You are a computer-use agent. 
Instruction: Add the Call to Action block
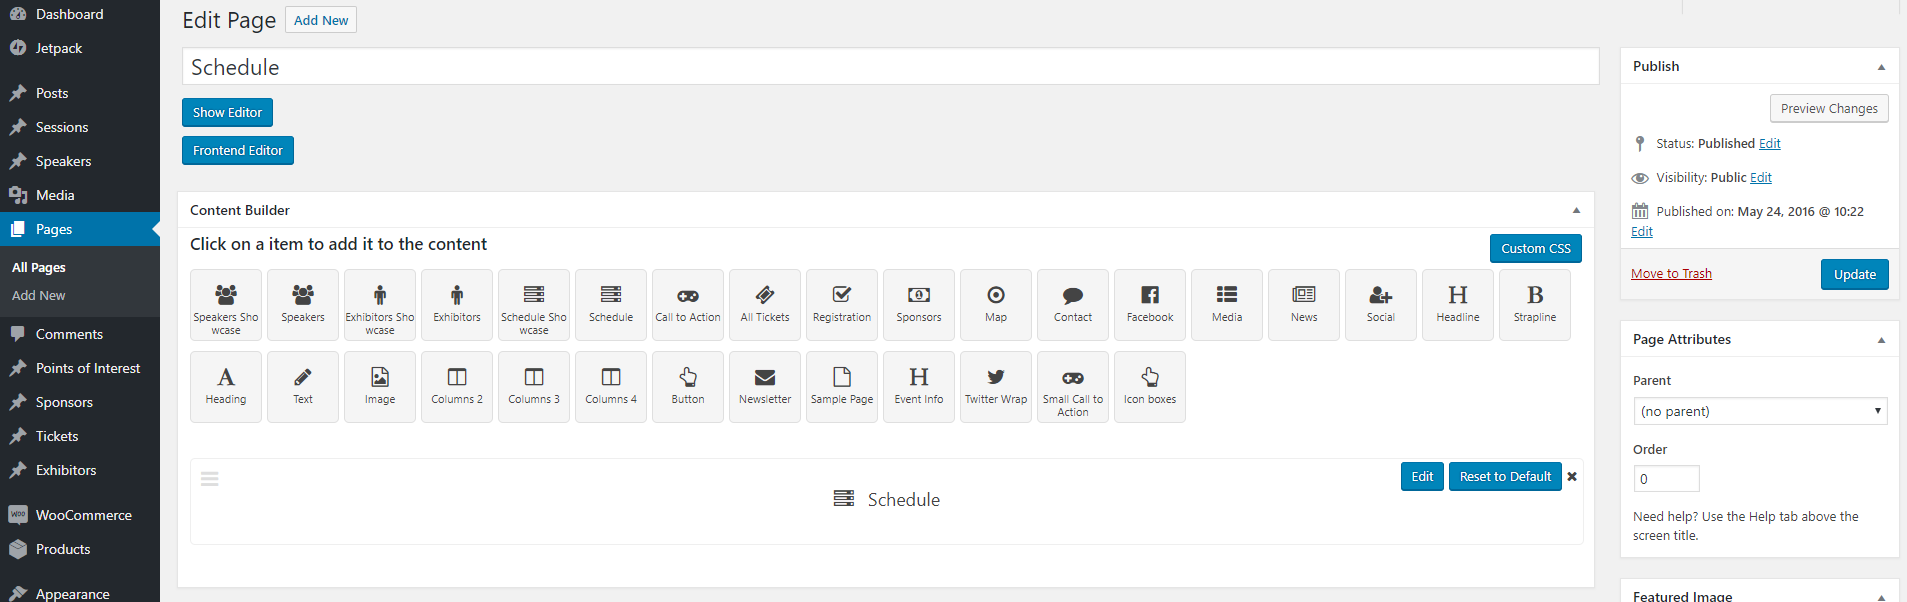click(688, 305)
